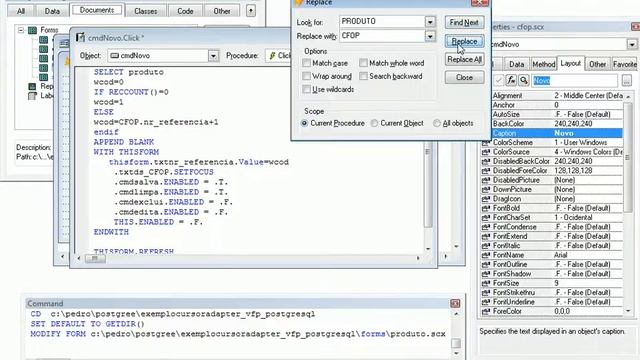This screenshot has width=640, height=360.
Task: Click the icon beside FontItalic property
Action: [x=486, y=246]
